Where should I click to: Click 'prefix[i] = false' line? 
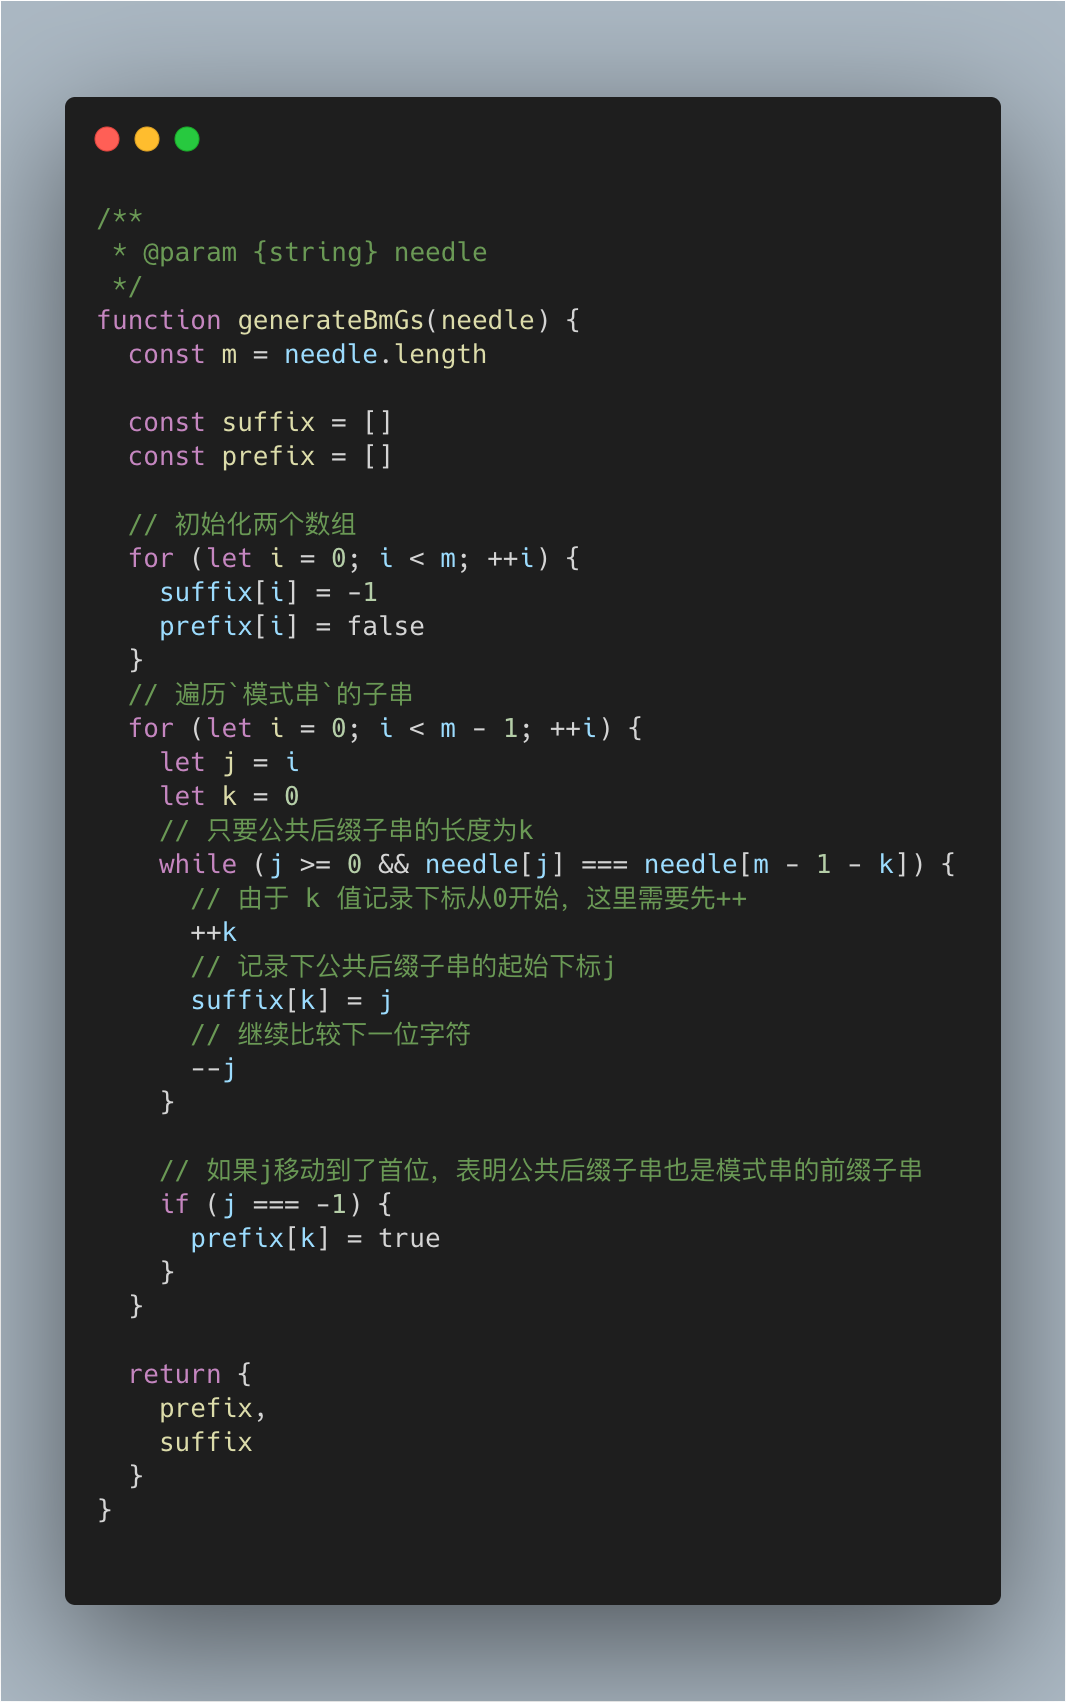(292, 626)
